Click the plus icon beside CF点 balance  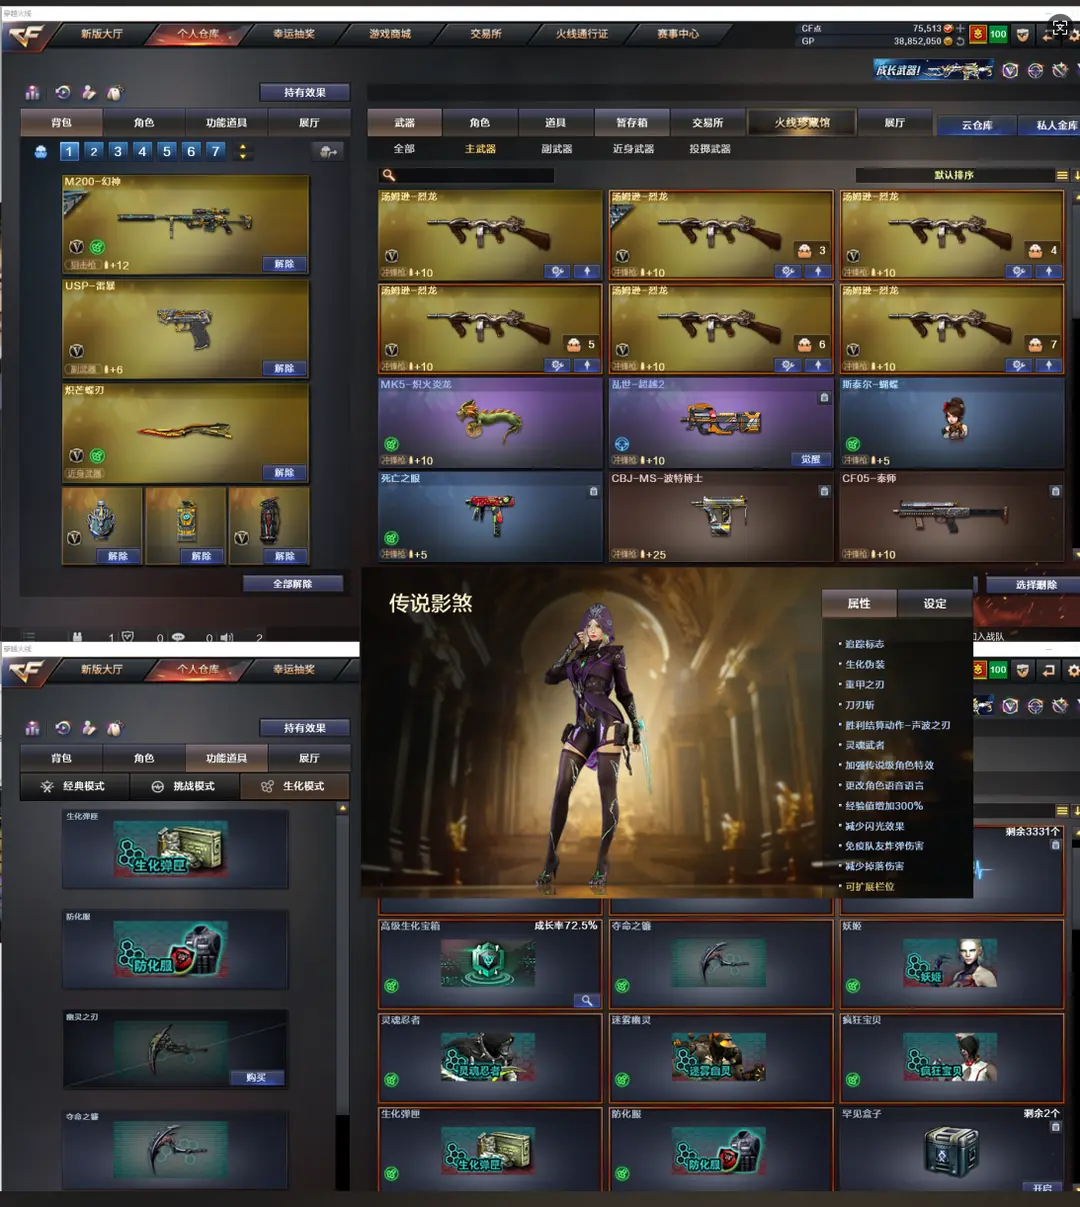click(961, 29)
